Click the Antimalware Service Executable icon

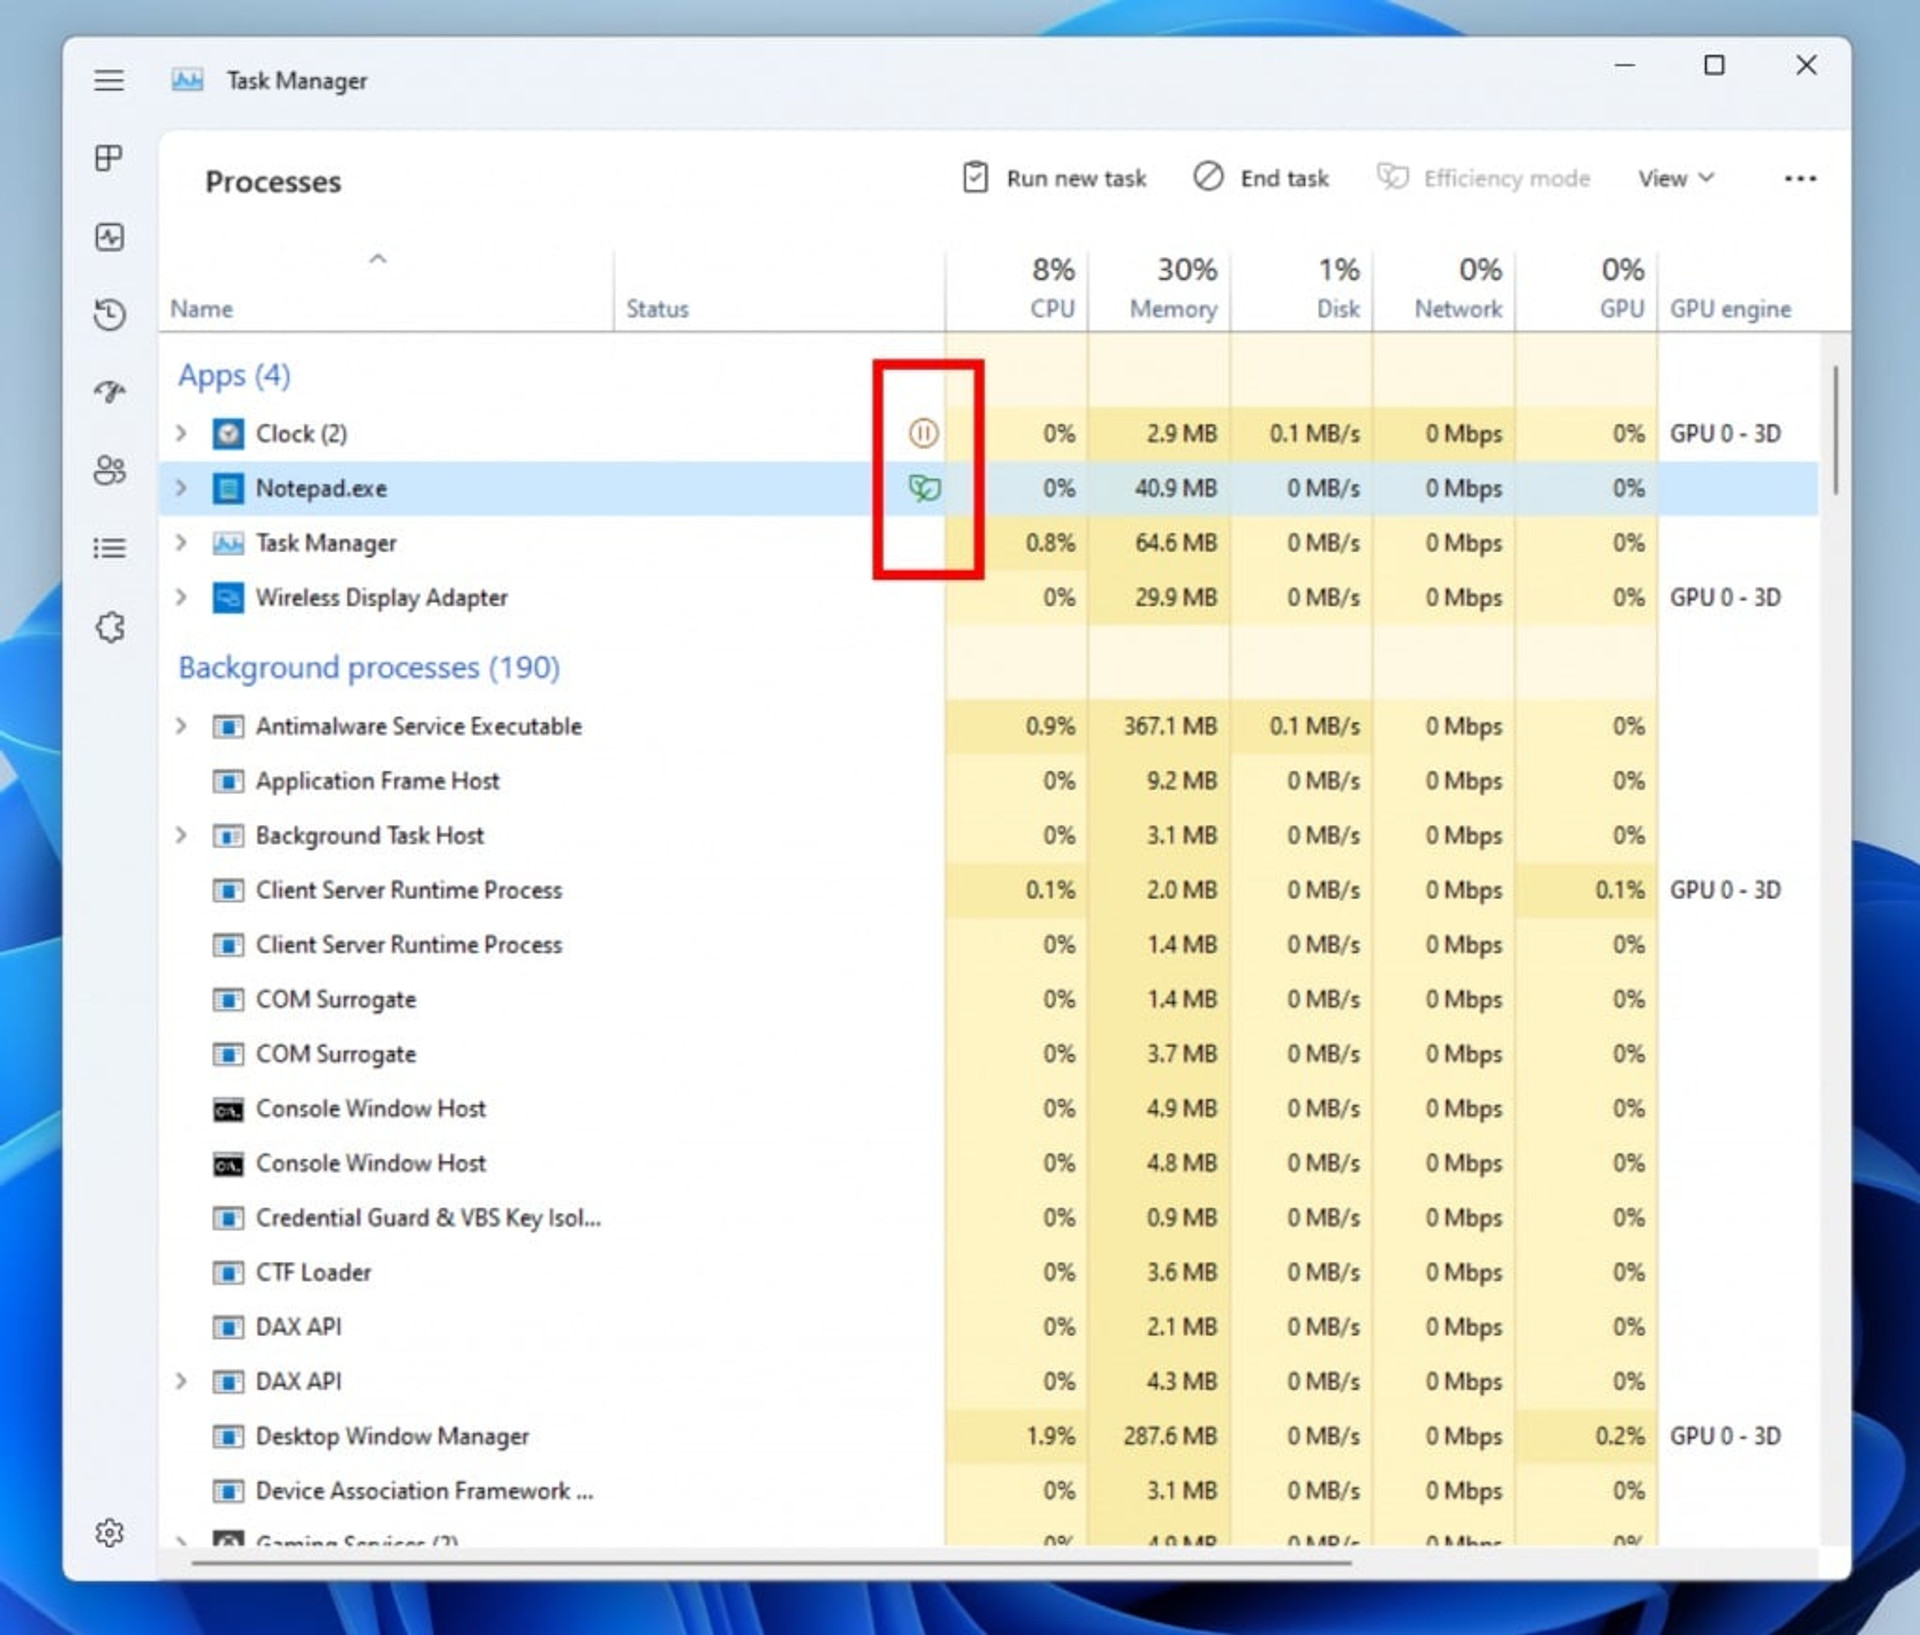(x=228, y=726)
